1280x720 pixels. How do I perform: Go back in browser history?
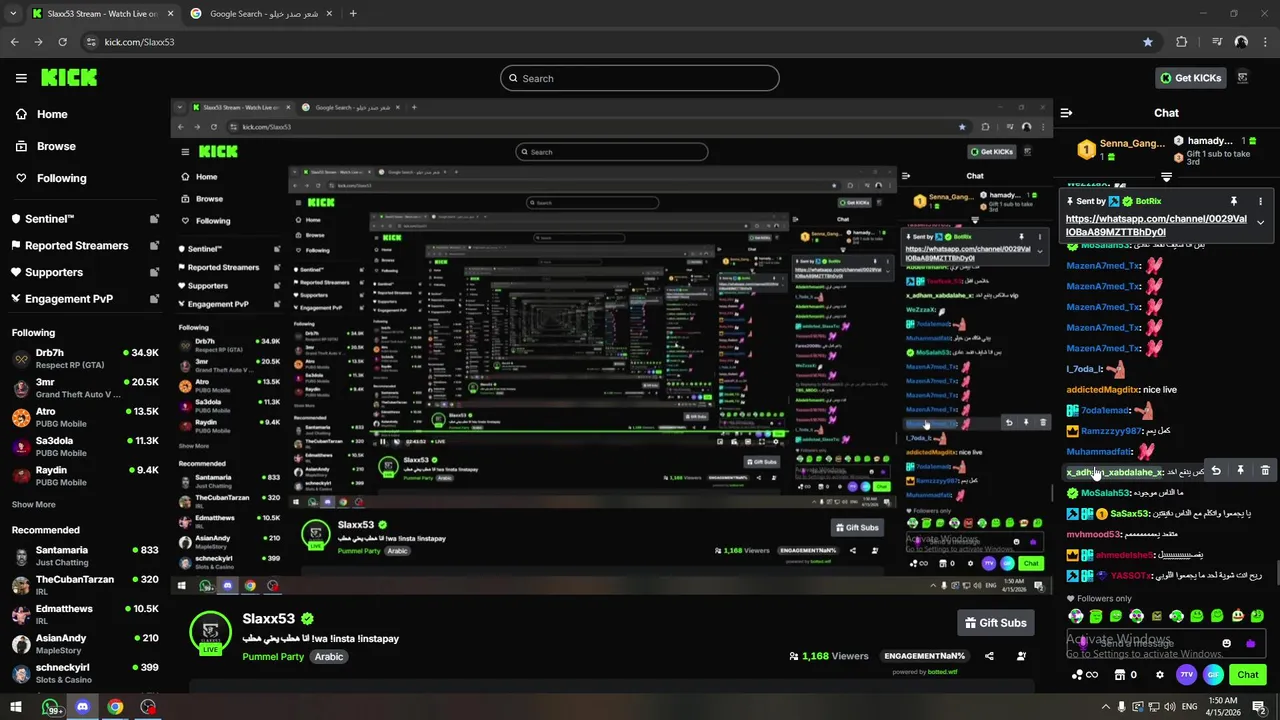pos(14,42)
